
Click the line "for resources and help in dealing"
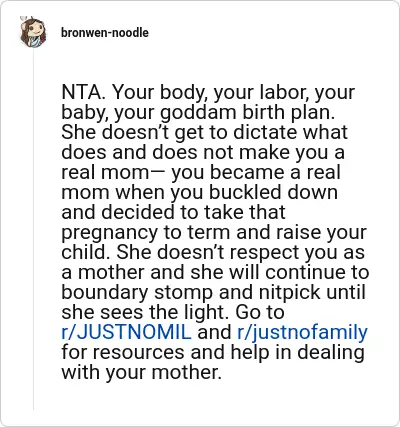(213, 352)
